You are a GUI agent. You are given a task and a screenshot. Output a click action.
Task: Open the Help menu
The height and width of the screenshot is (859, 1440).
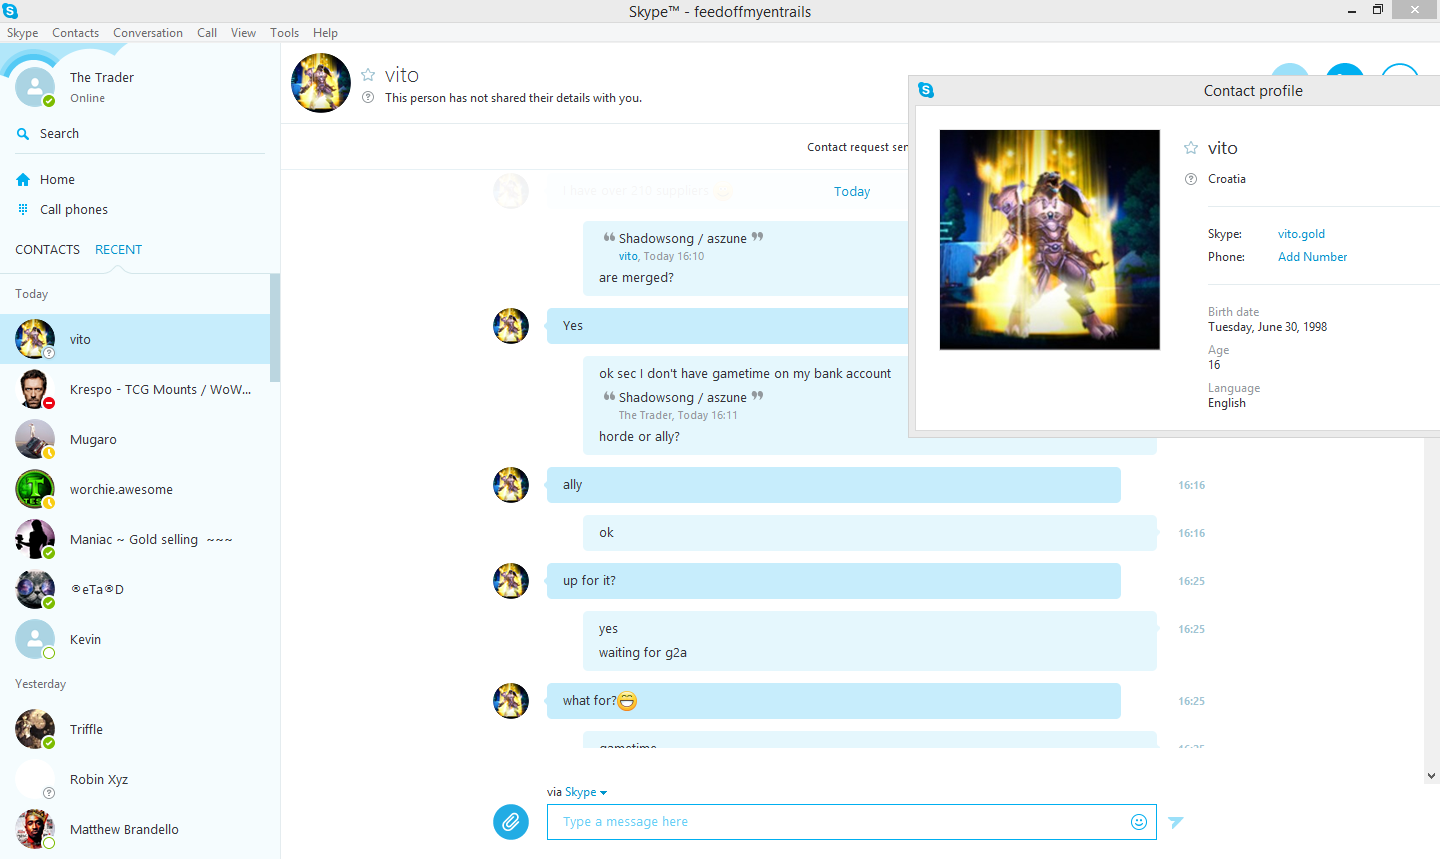326,33
